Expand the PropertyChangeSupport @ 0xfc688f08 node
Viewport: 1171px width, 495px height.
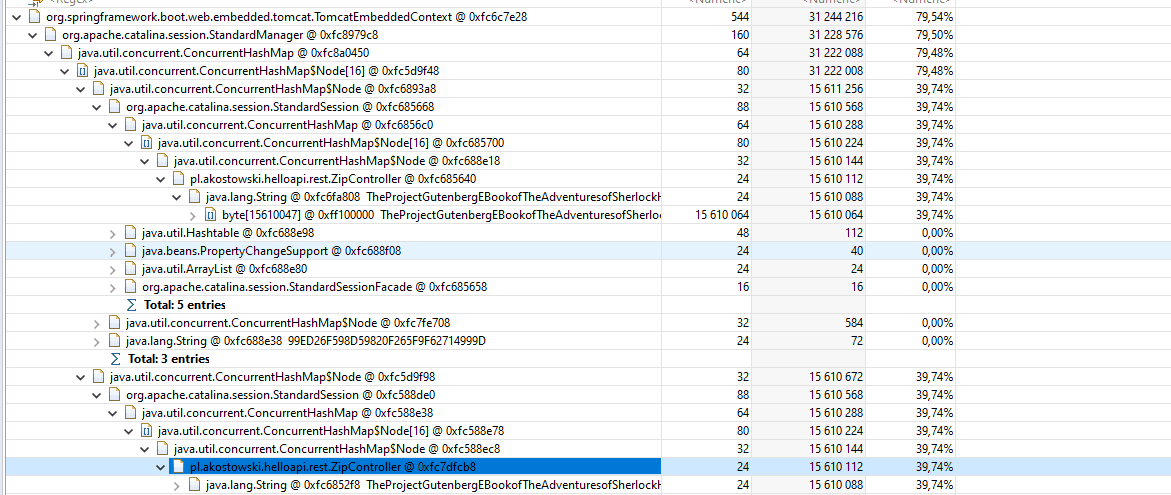coord(113,251)
